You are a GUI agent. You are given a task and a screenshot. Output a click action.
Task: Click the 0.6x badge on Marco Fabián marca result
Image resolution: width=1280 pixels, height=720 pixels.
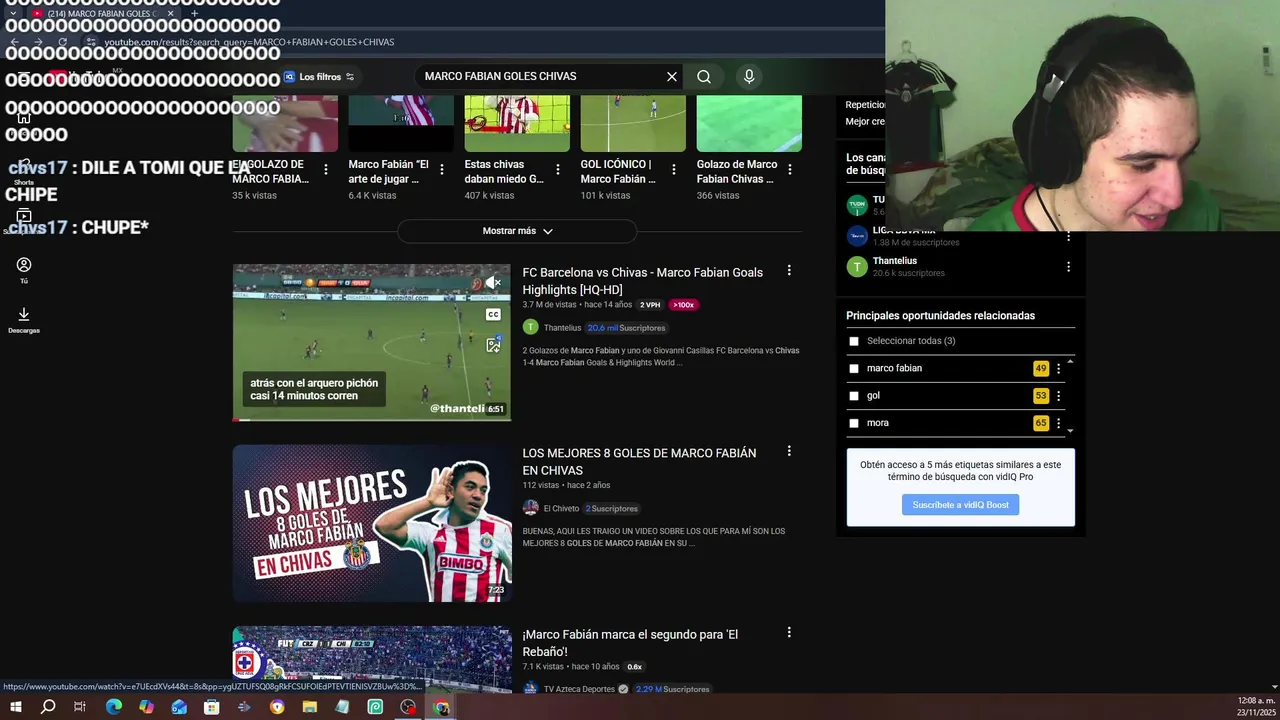pyautogui.click(x=635, y=667)
